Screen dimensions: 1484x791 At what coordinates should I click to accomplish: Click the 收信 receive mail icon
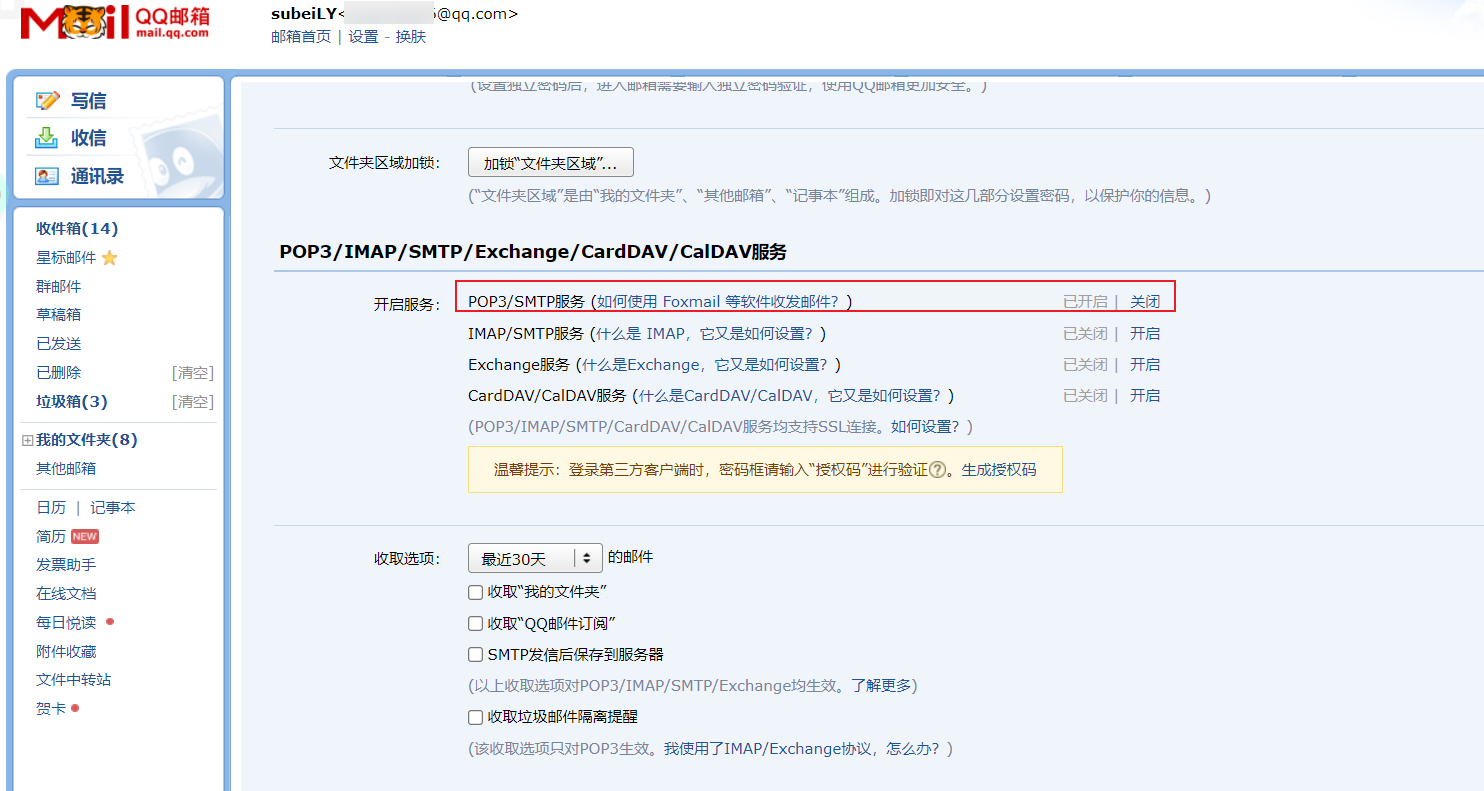(x=47, y=137)
